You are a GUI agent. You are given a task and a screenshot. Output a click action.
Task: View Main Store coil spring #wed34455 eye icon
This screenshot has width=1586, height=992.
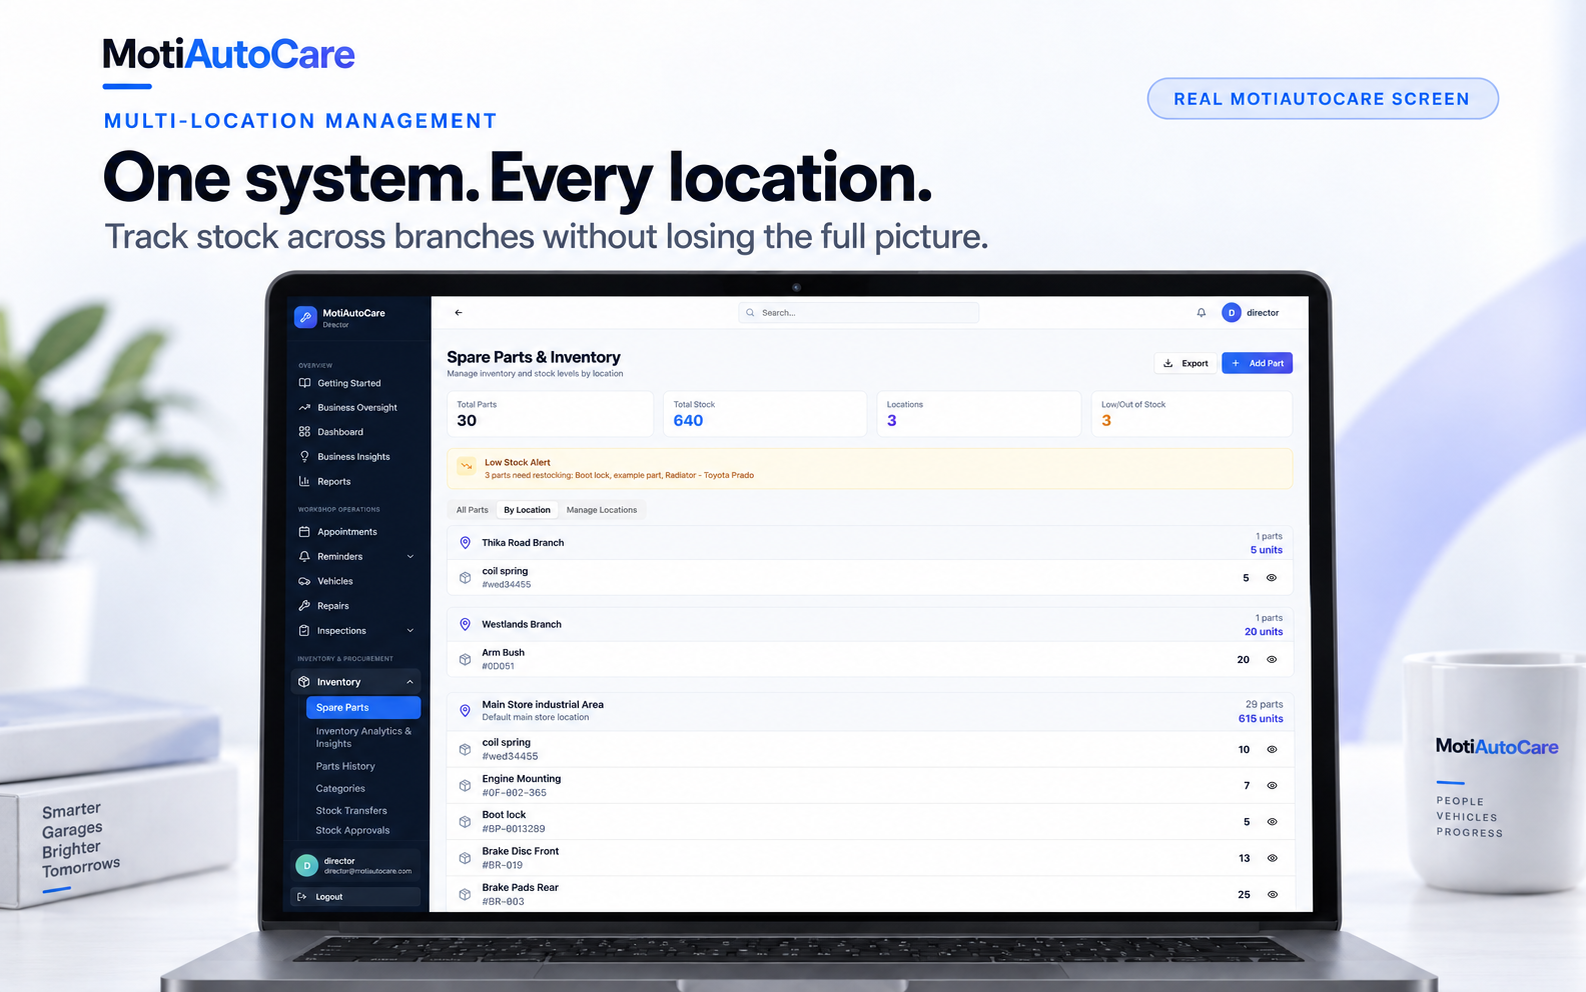coord(1272,749)
